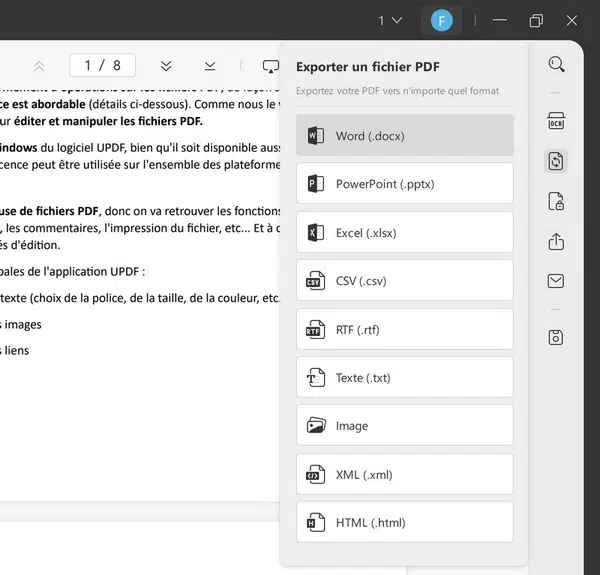Expand the window count dropdown showing 1
This screenshot has width=600, height=575.
pos(390,20)
